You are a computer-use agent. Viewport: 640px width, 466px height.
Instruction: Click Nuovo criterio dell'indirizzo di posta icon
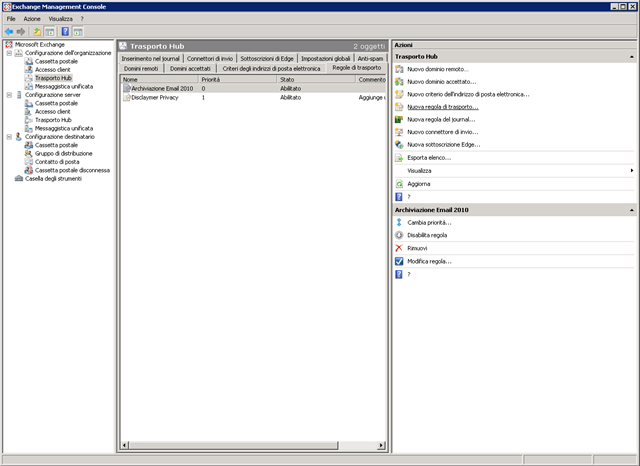click(399, 94)
